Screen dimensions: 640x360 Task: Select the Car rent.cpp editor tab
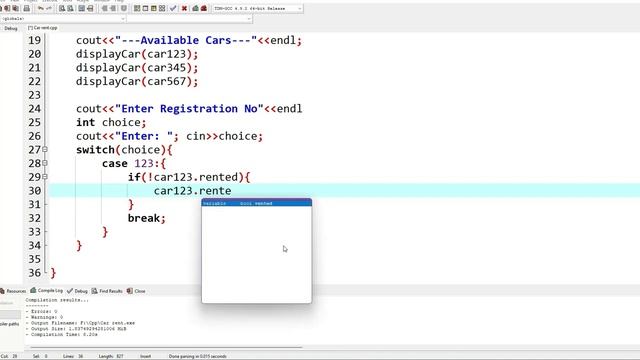tap(43, 28)
